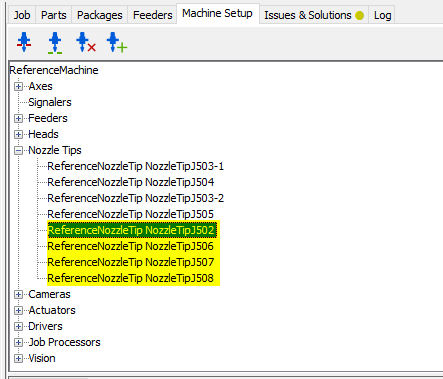The image size is (443, 379).
Task: Expand the Heads tree node
Action: (x=18, y=134)
